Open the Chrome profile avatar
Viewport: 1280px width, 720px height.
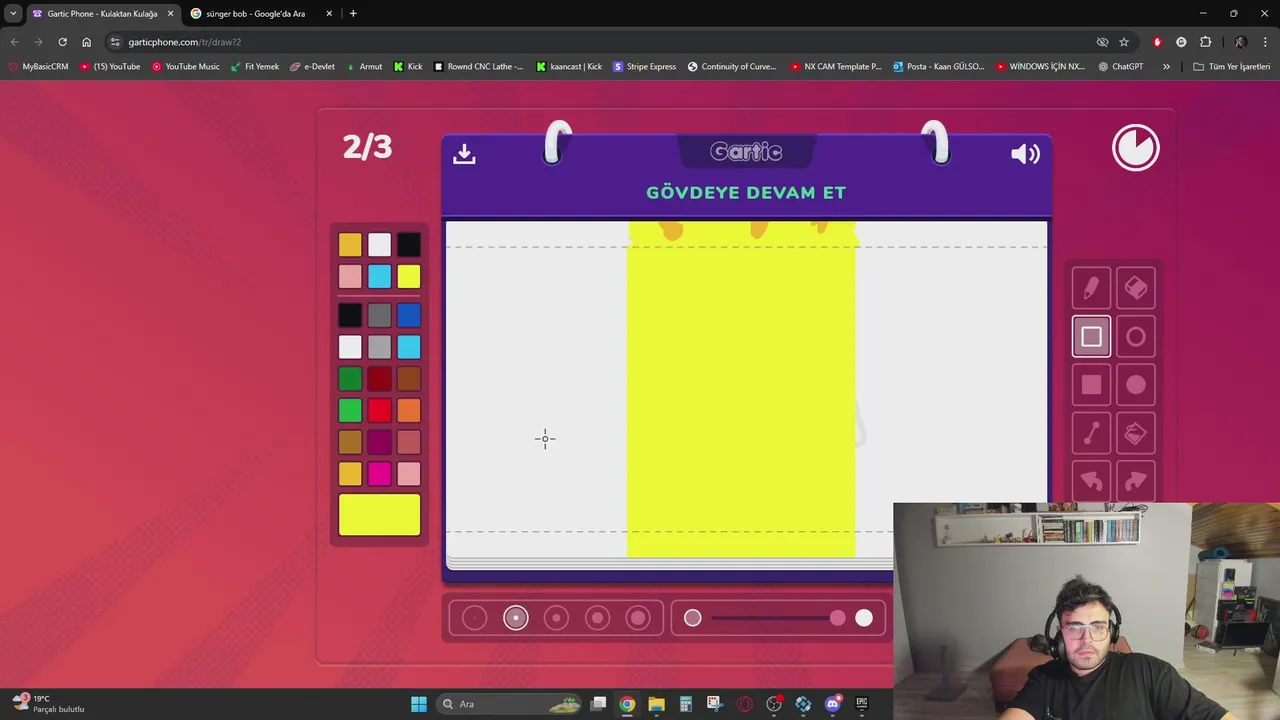(x=1240, y=42)
